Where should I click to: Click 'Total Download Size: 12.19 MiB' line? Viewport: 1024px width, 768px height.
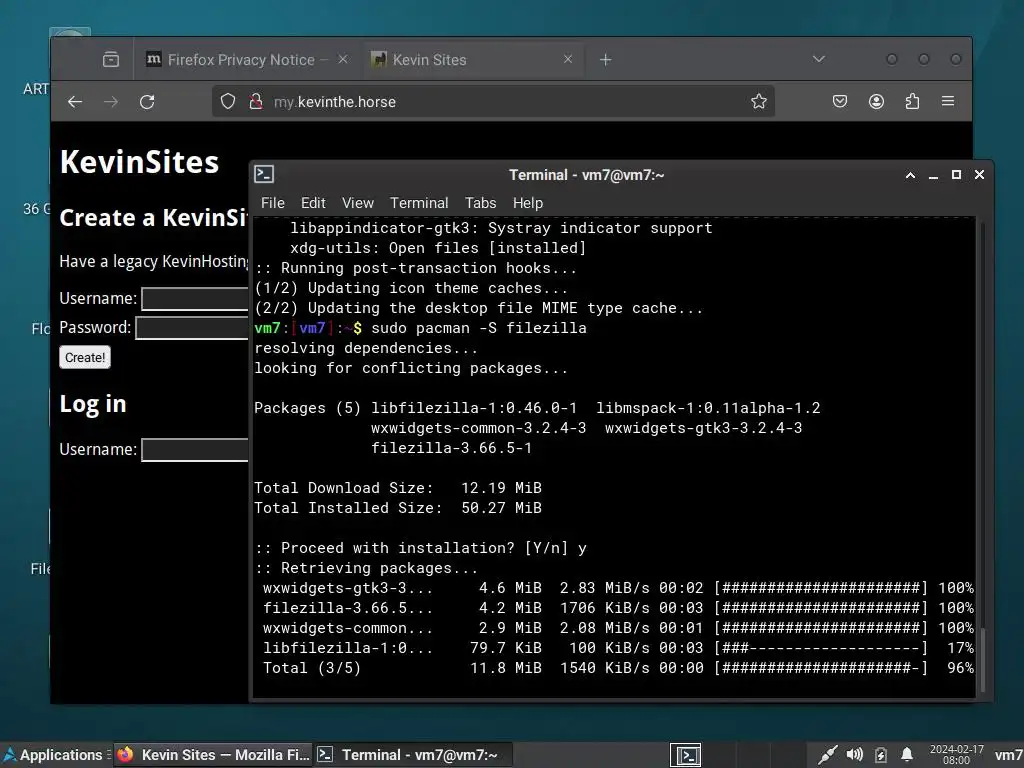(398, 488)
